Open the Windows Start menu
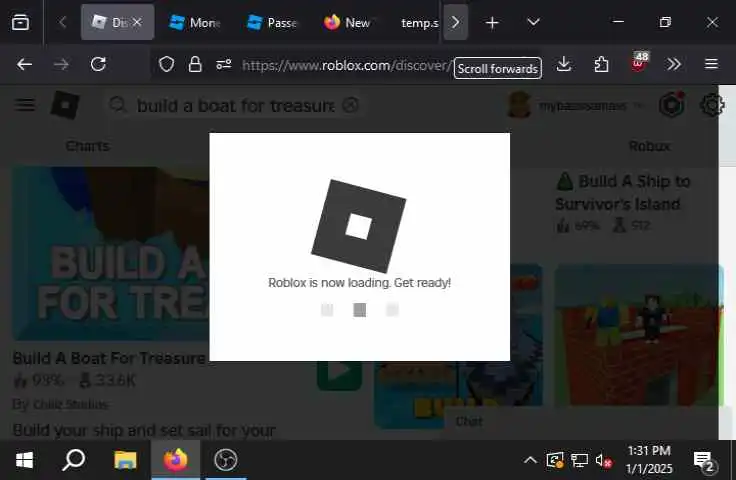Screen dimensions: 736x480 tap(24, 460)
